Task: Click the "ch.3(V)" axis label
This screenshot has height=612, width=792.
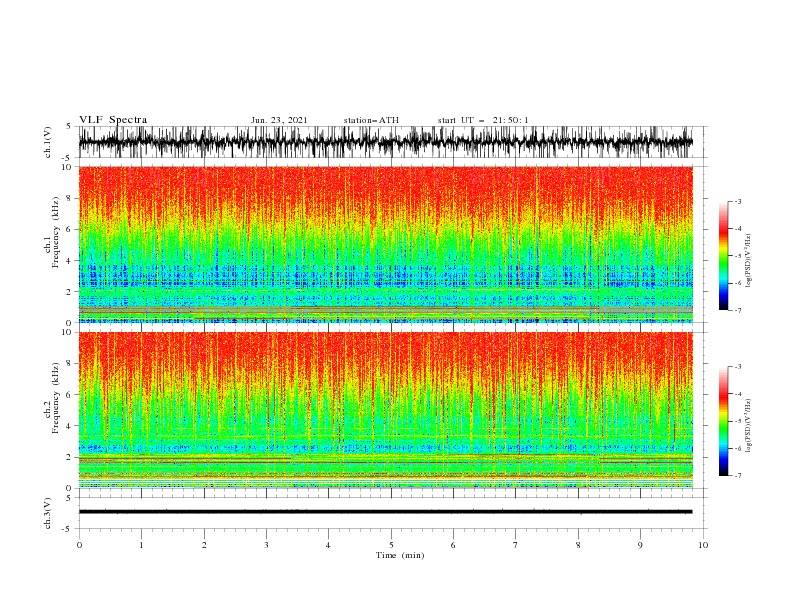Action: click(48, 513)
